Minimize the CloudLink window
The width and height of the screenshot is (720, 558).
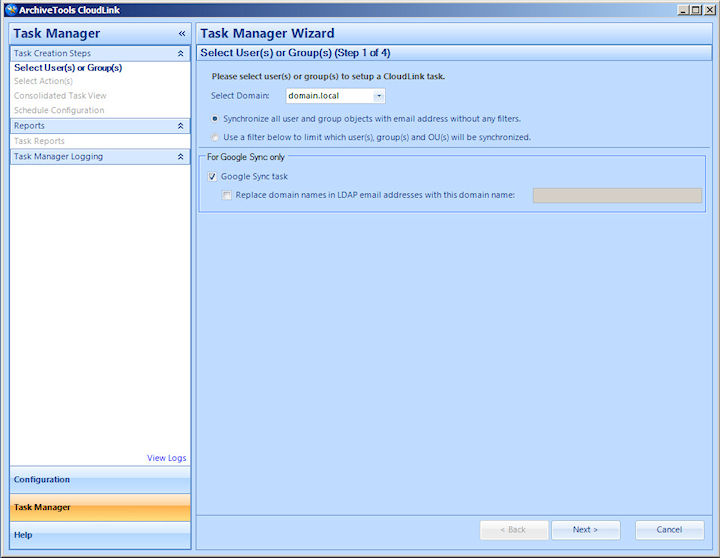pyautogui.click(x=683, y=10)
